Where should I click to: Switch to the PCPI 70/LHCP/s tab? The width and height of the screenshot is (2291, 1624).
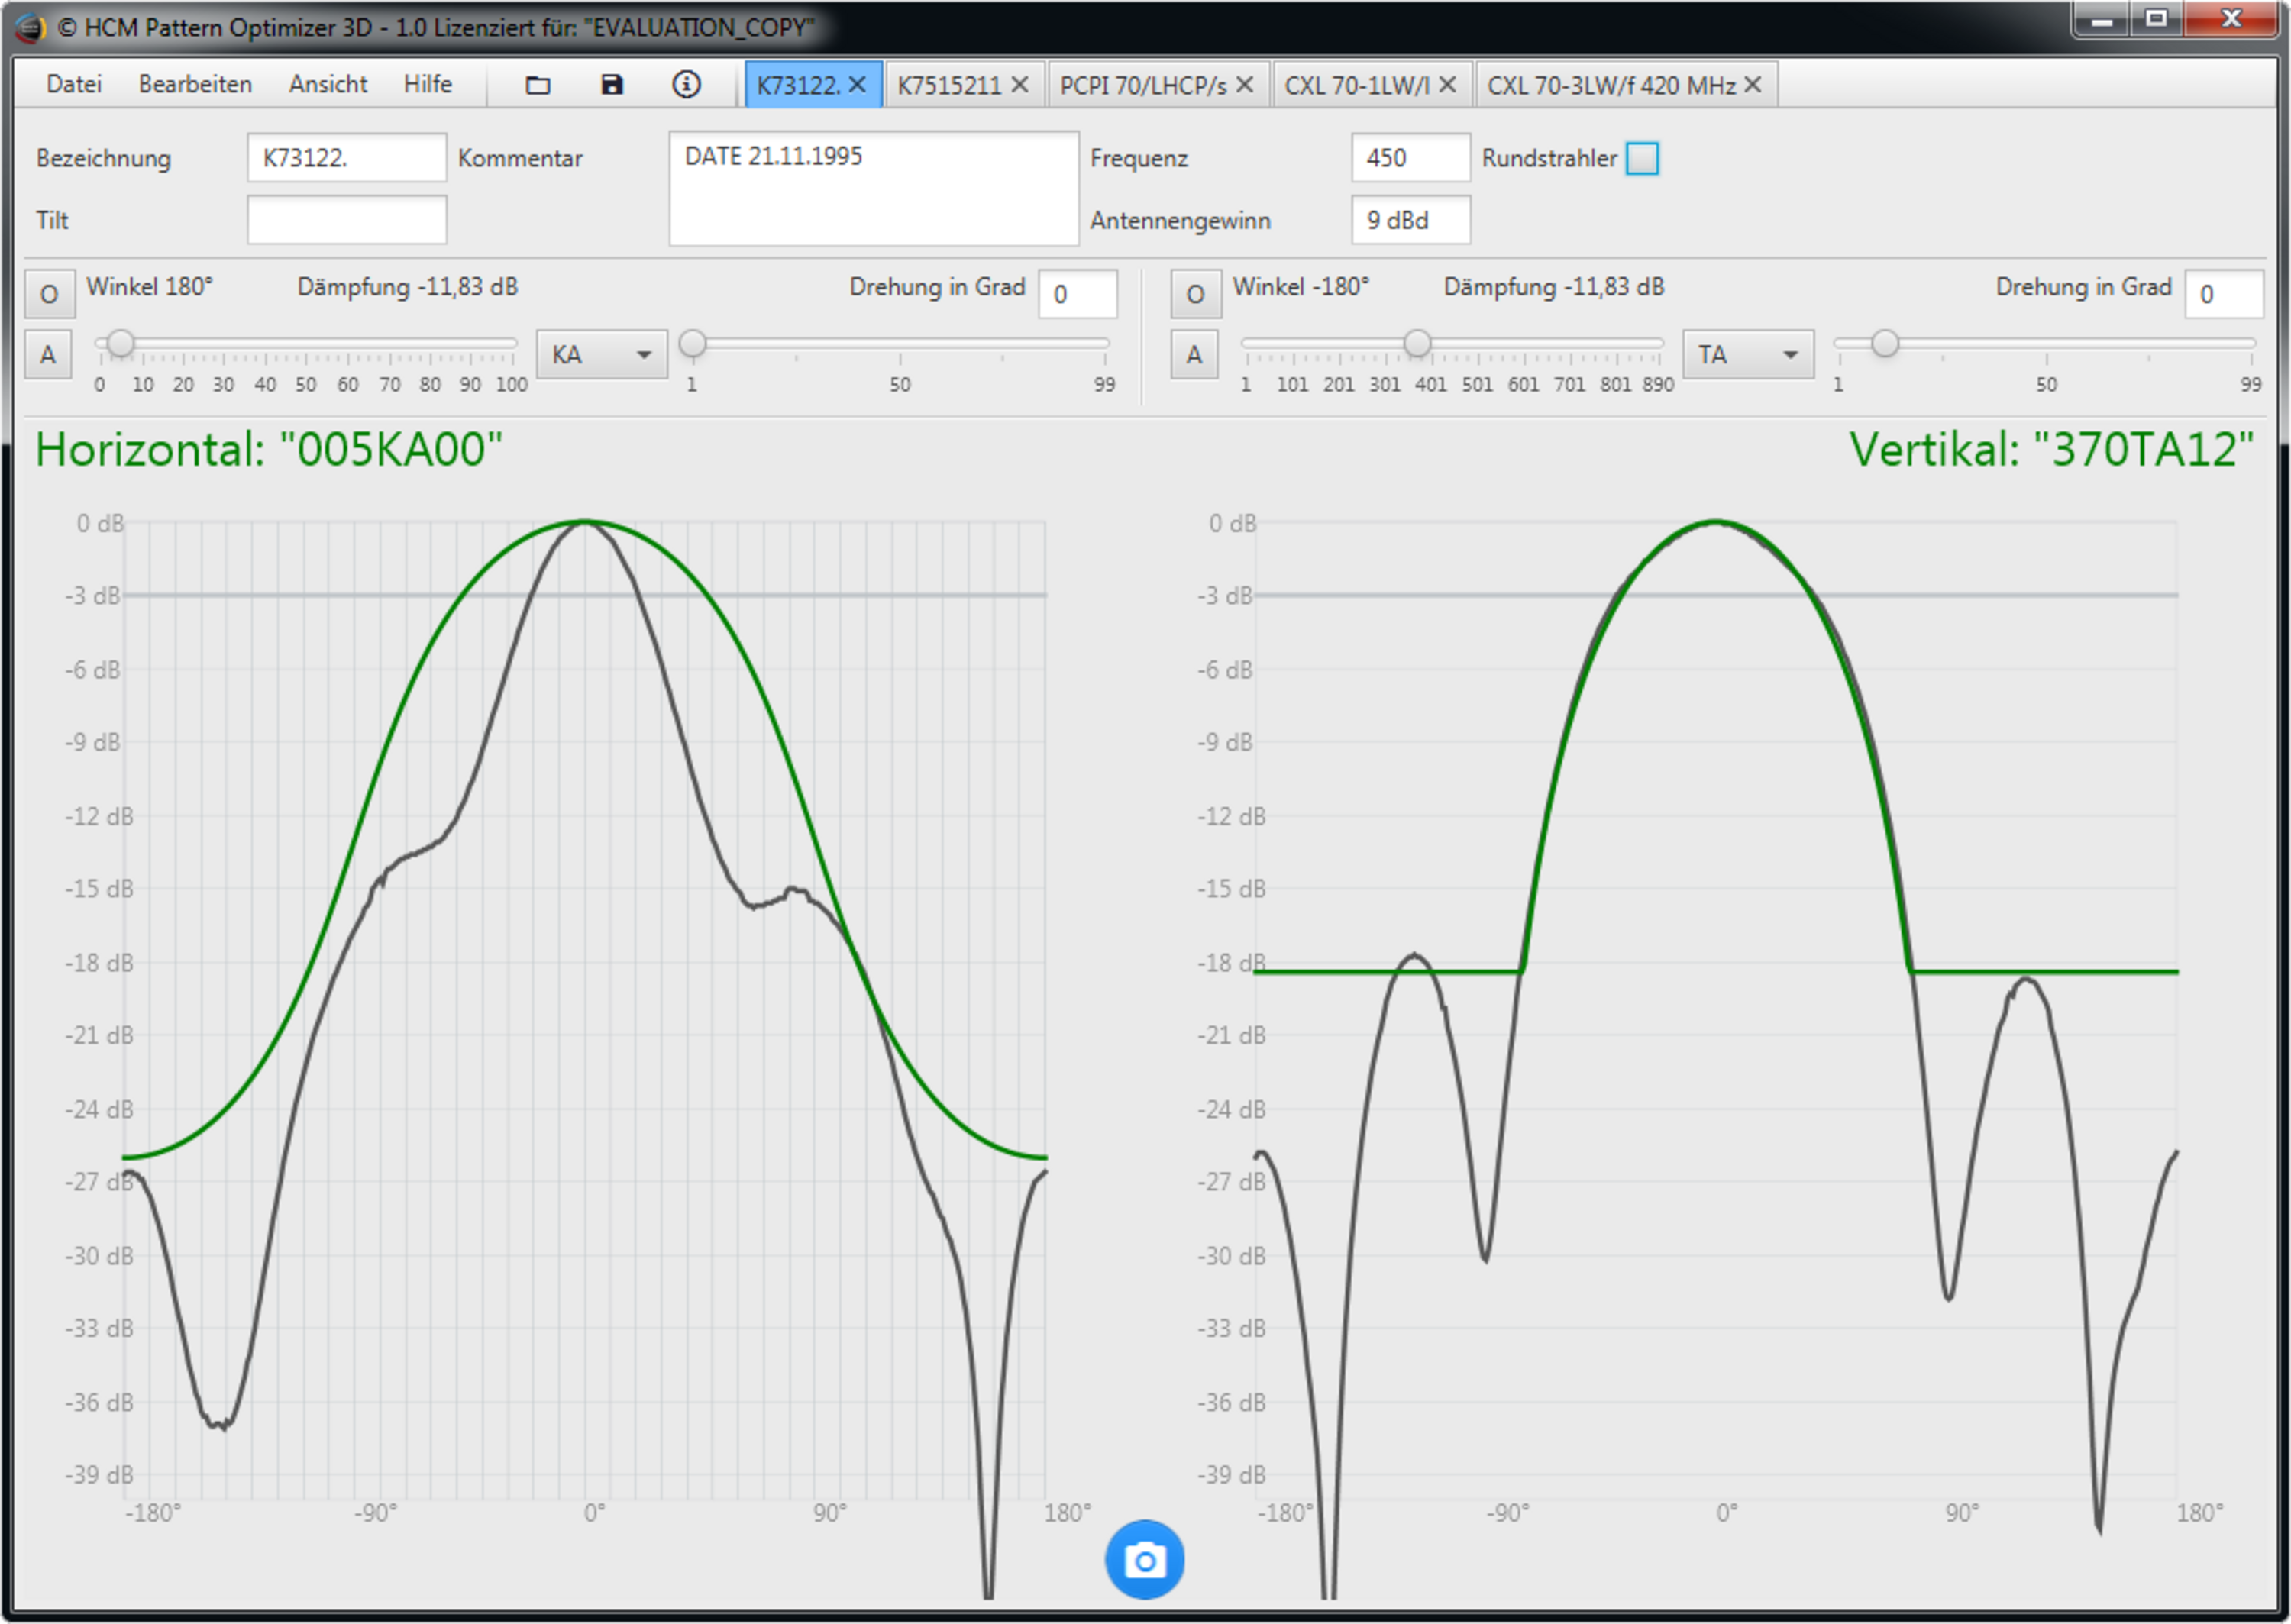(1143, 85)
